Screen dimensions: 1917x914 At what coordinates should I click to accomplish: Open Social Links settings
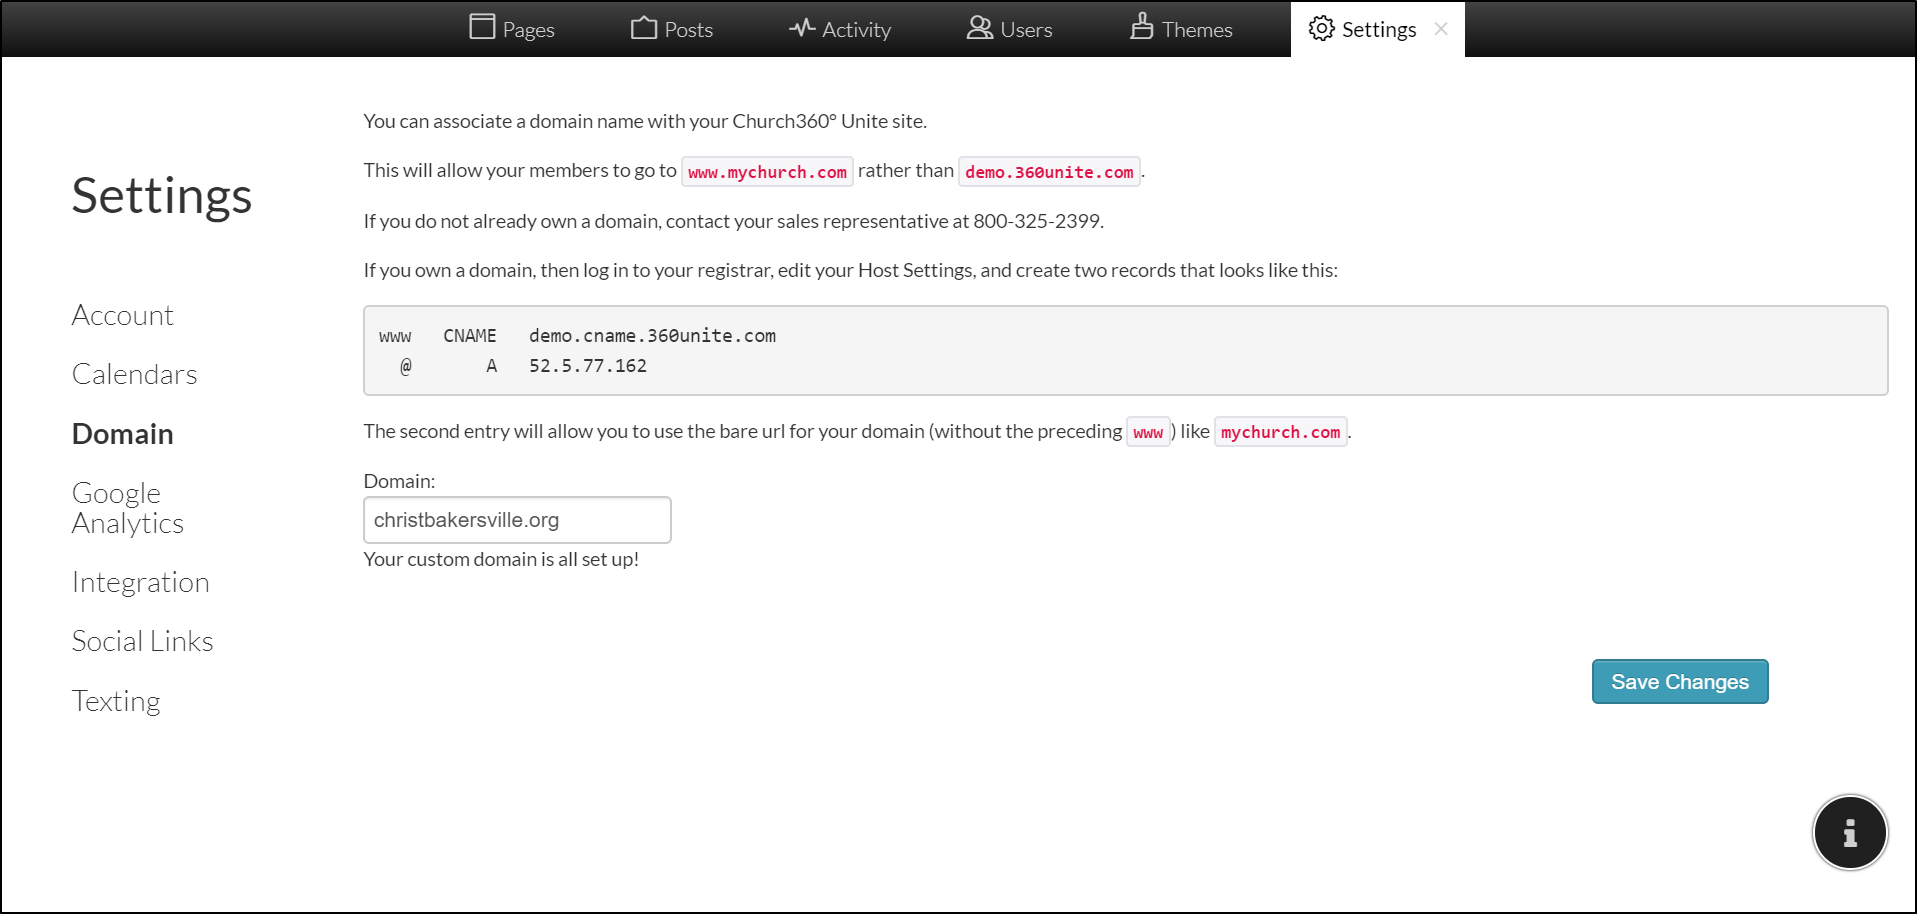(x=142, y=641)
